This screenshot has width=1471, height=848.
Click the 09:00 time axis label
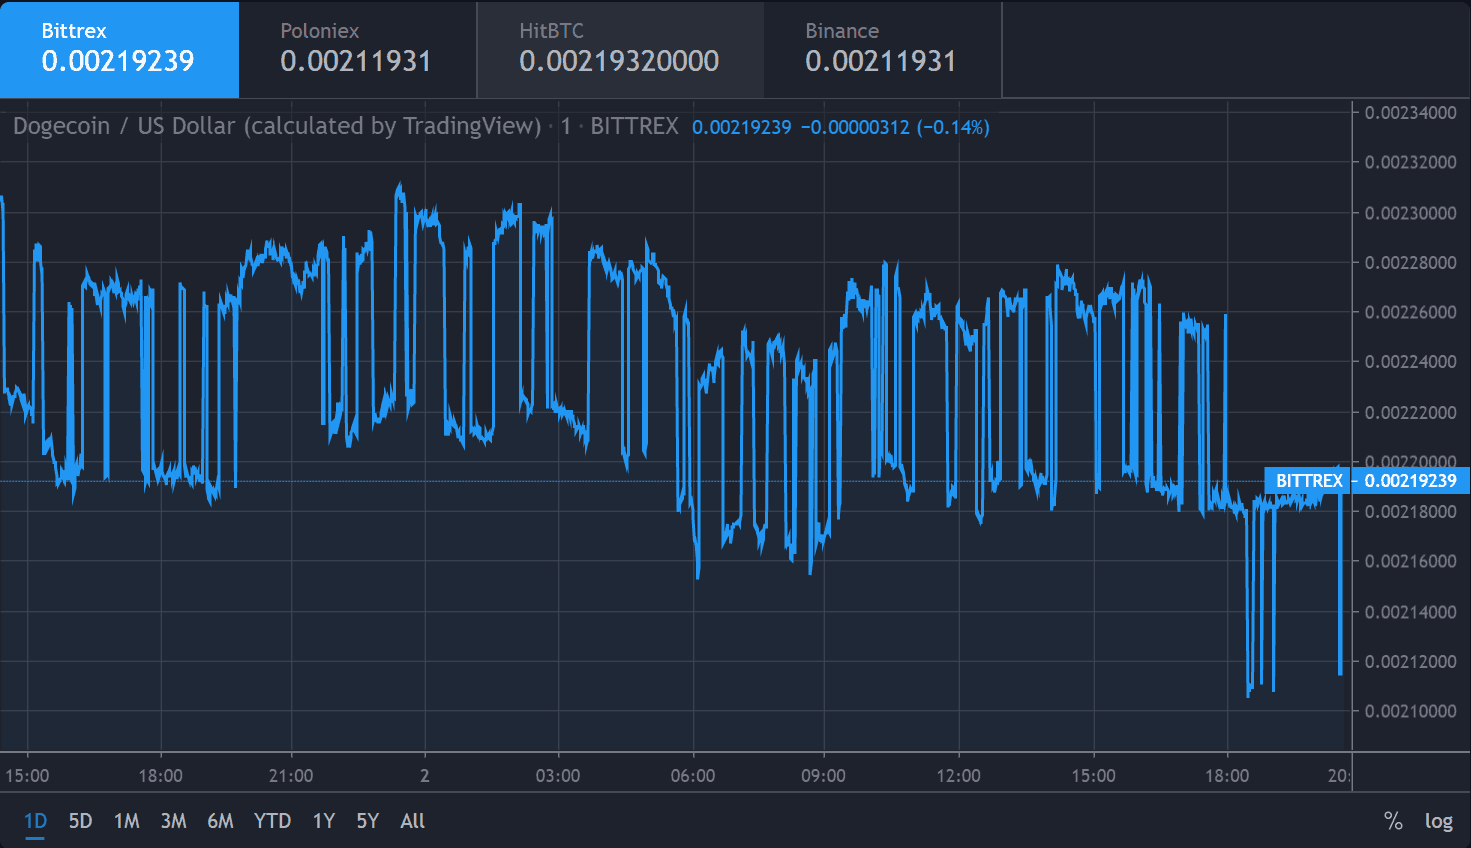[823, 776]
